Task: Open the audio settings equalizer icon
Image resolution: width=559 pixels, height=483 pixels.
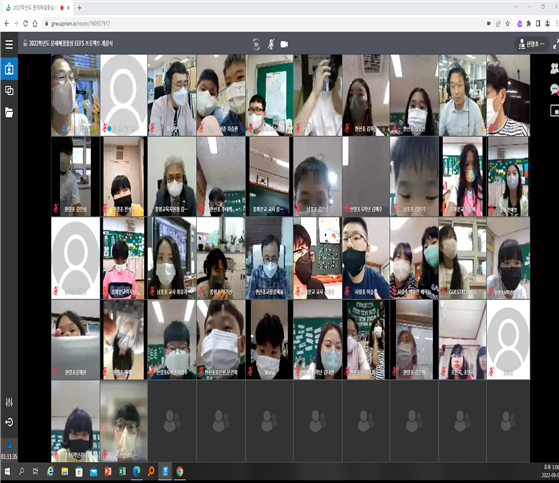Action: tap(9, 402)
